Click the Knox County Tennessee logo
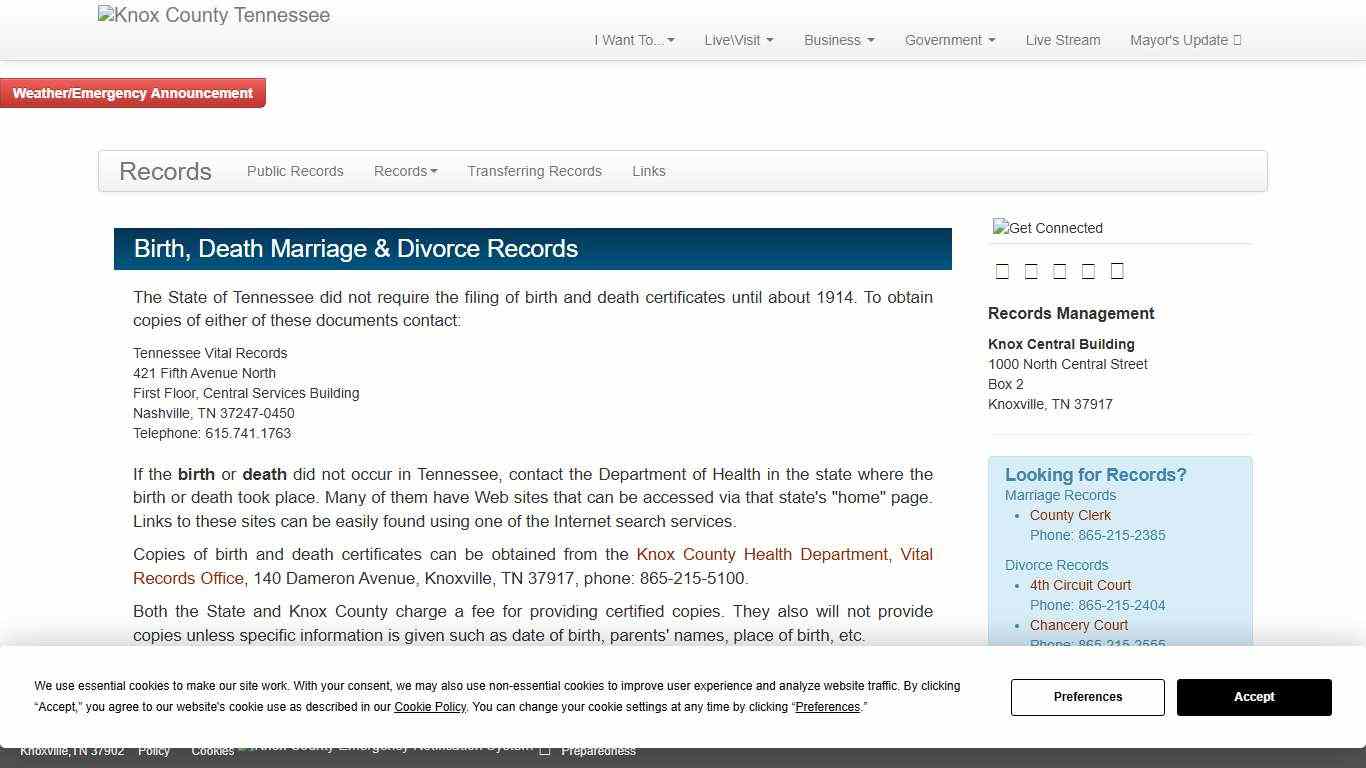The width and height of the screenshot is (1366, 768). pos(213,14)
